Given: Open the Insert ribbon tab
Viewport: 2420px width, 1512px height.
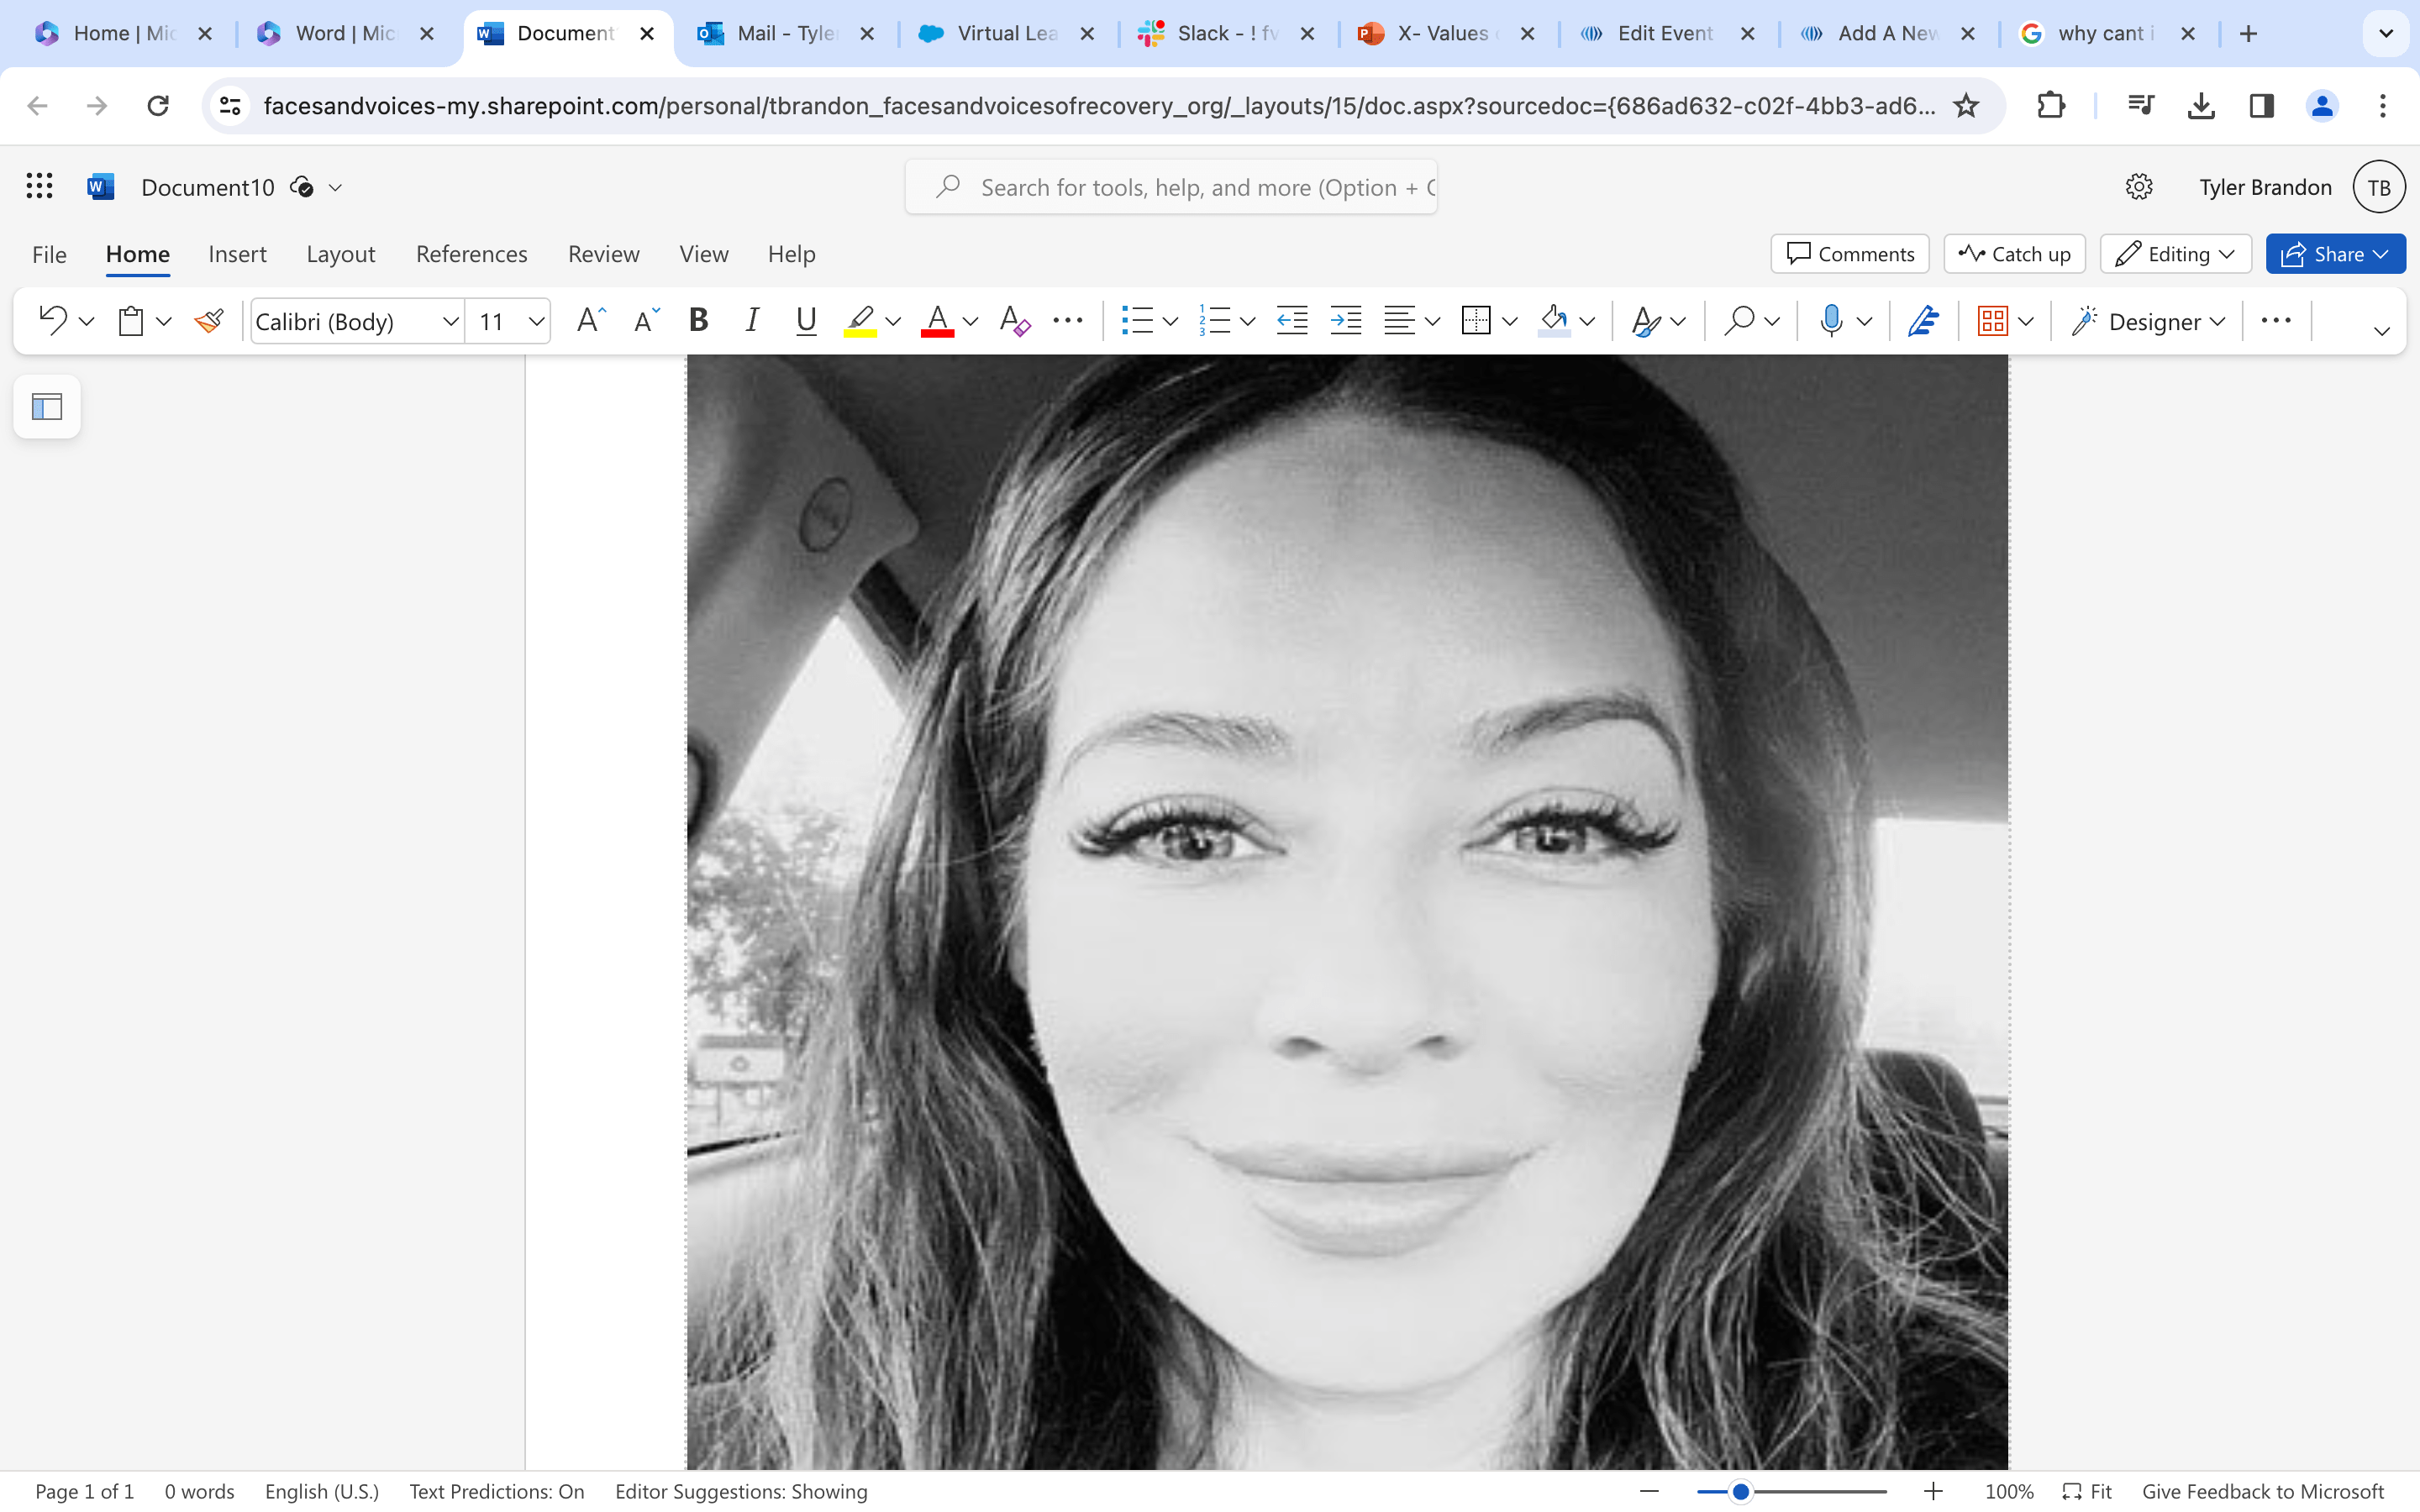Looking at the screenshot, I should 237,254.
